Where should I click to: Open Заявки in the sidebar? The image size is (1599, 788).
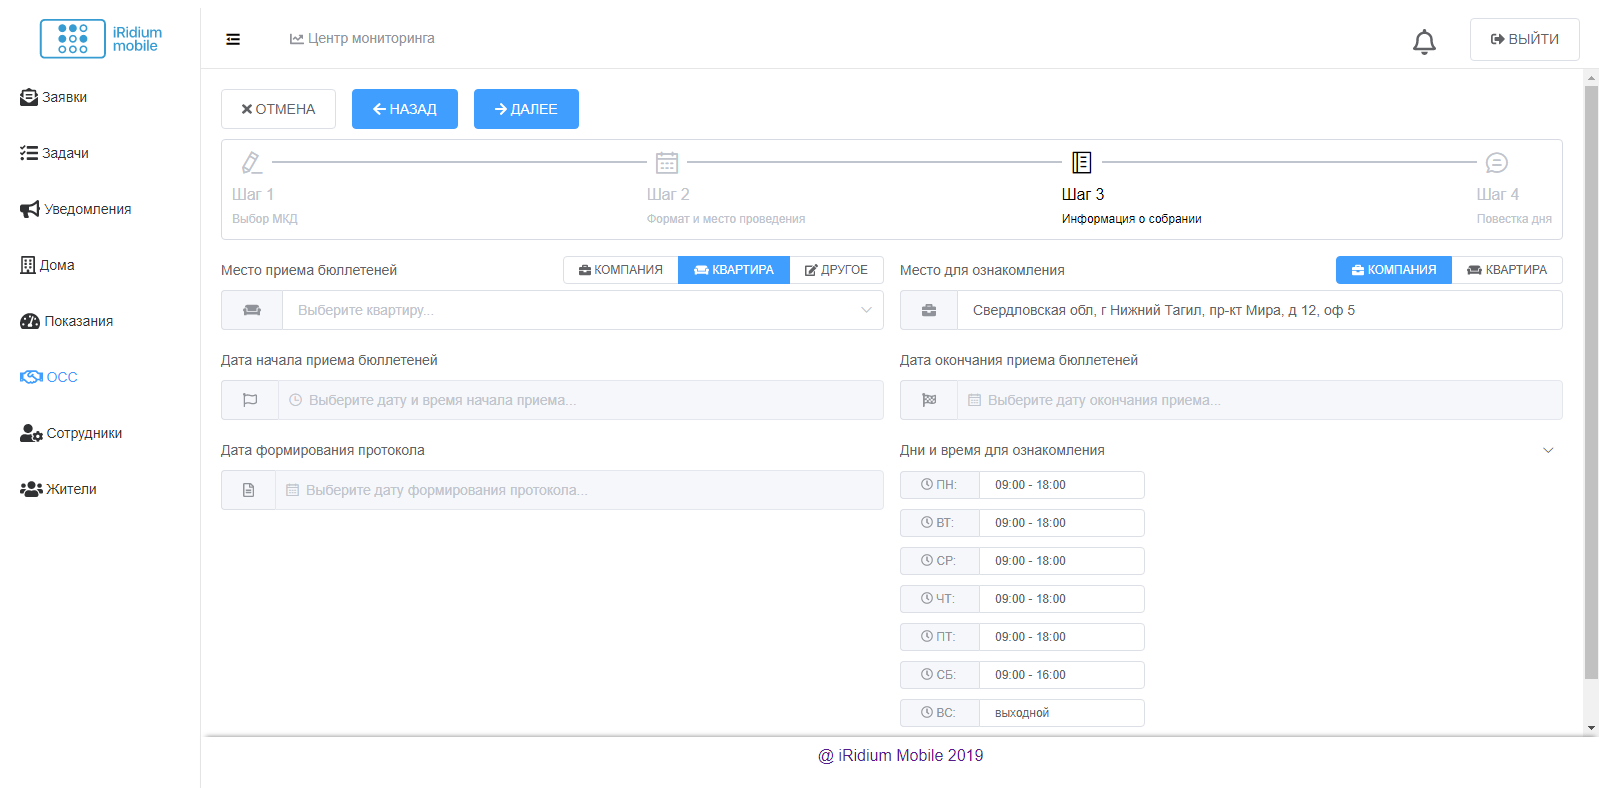(54, 97)
